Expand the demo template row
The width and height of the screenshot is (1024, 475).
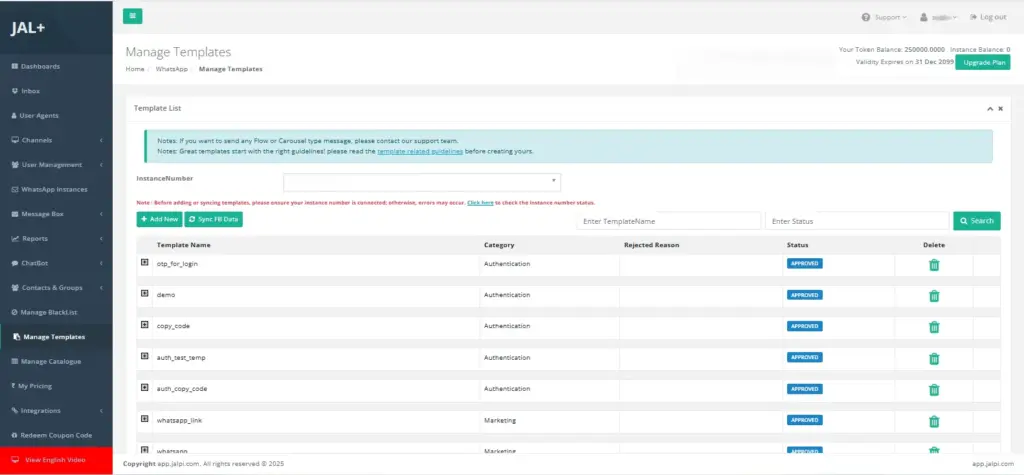(x=145, y=294)
